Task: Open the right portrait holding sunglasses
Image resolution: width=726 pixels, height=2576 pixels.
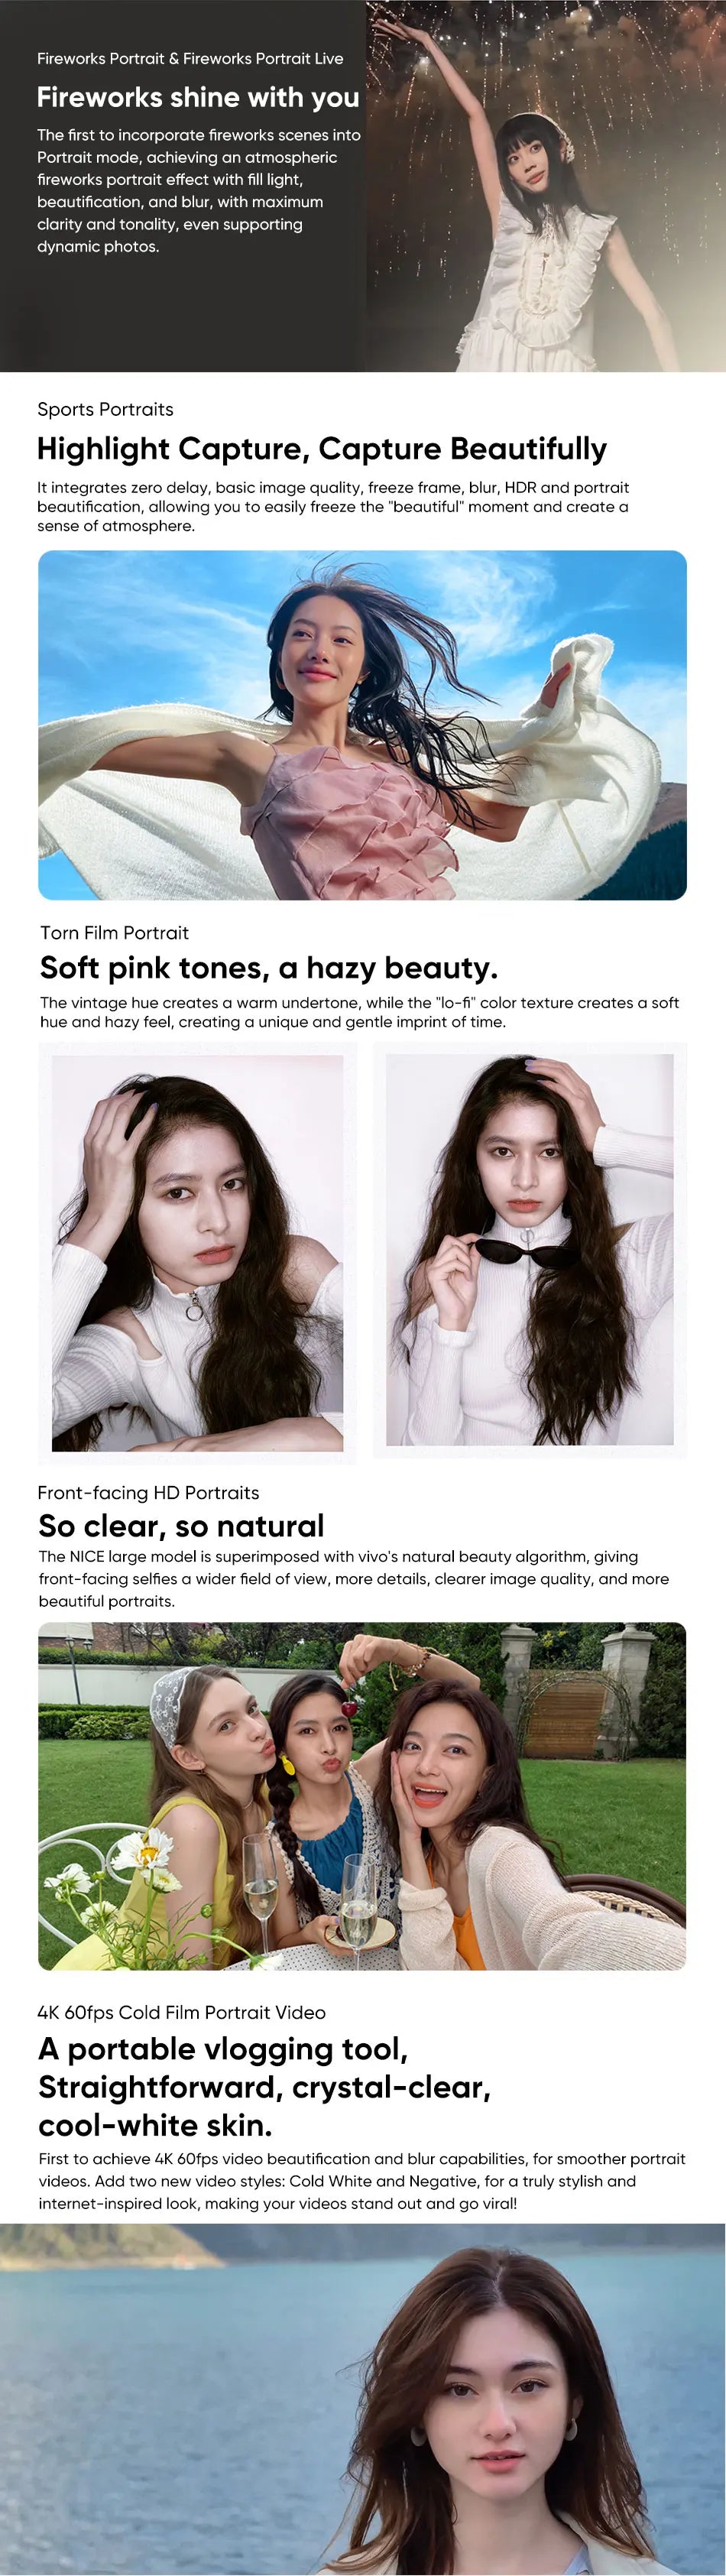Action: pyautogui.click(x=530, y=1249)
